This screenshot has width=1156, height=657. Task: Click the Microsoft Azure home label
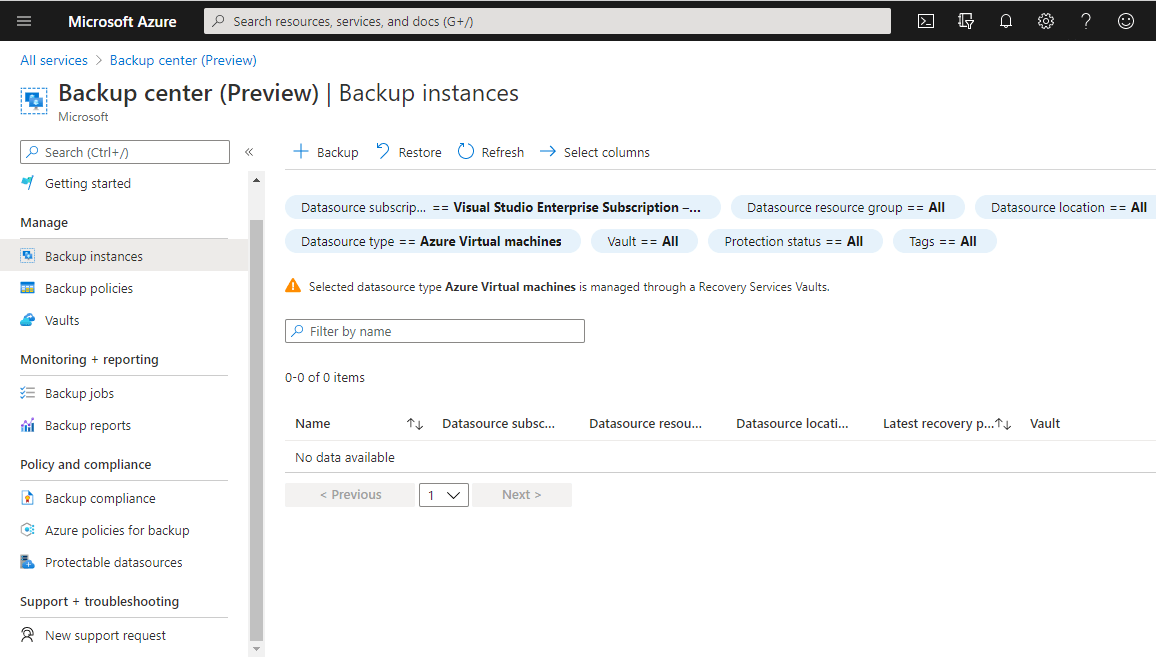[x=122, y=21]
